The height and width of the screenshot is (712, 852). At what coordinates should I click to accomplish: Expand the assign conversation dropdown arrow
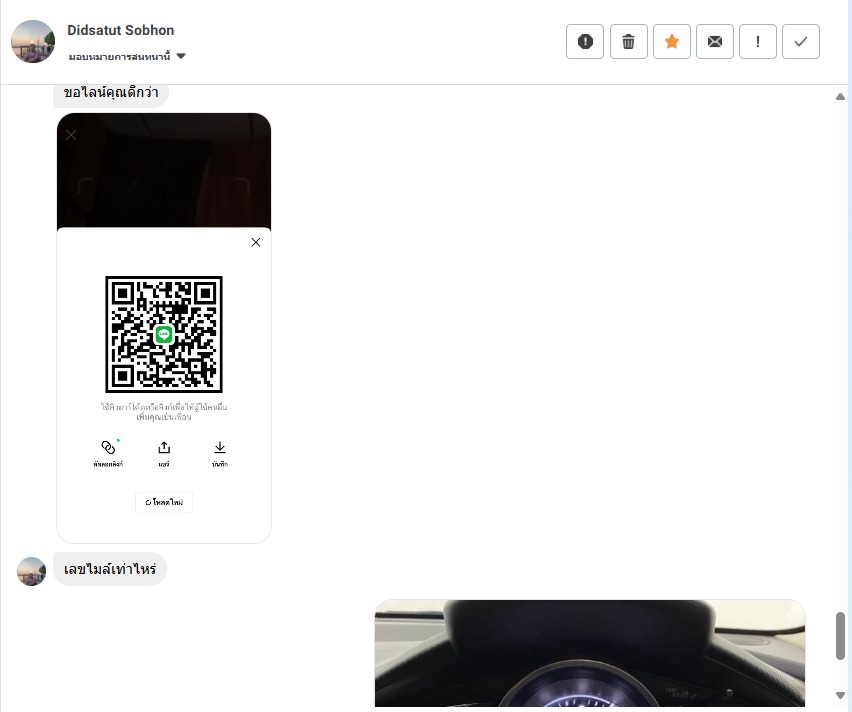(181, 56)
